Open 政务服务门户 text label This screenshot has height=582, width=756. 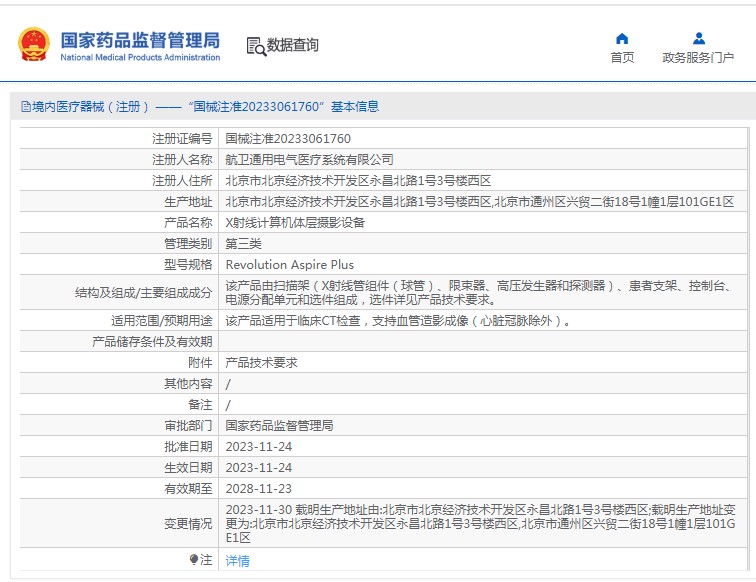click(x=698, y=58)
